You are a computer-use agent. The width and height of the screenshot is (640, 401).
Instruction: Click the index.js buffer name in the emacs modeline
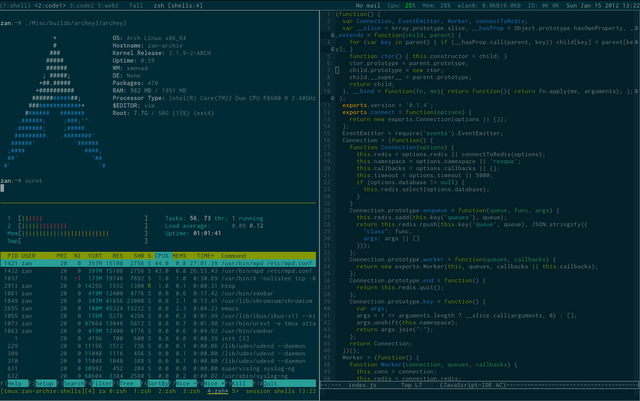pos(362,385)
